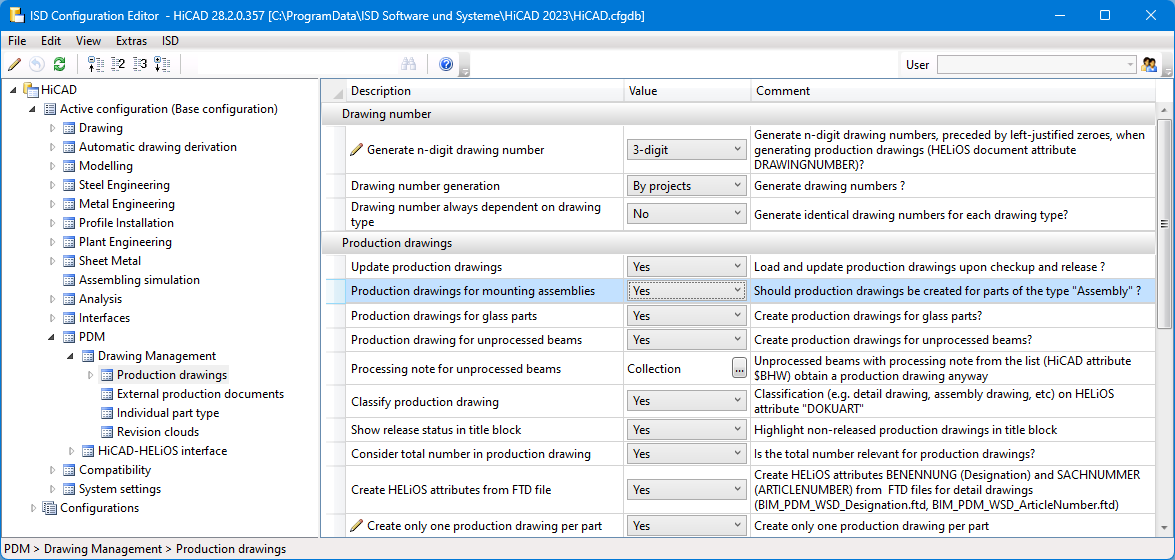Open help with the blue question mark icon
Screen dimensions: 1175x560
point(446,64)
